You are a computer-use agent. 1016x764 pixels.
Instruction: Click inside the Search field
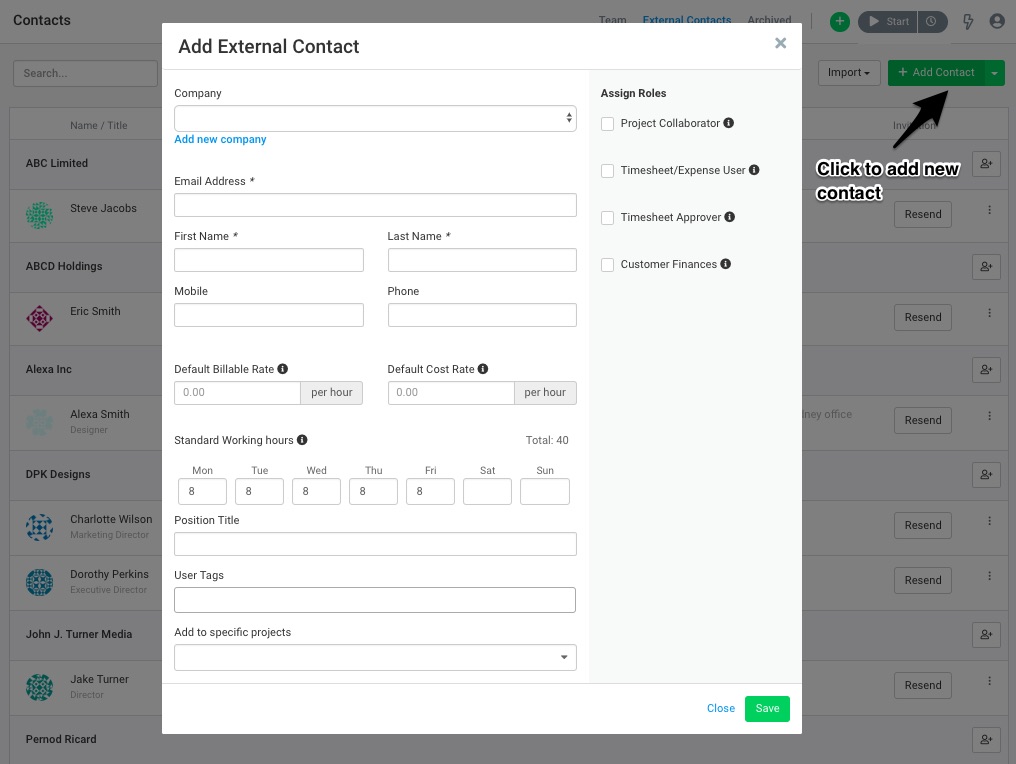85,73
